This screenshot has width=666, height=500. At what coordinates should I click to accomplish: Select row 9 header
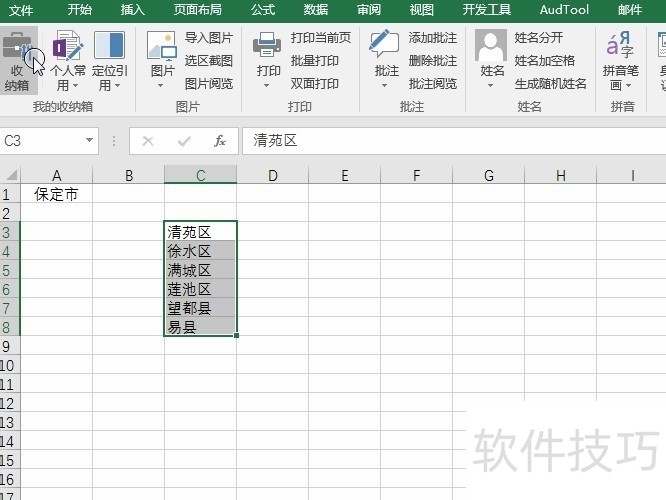[x=10, y=346]
